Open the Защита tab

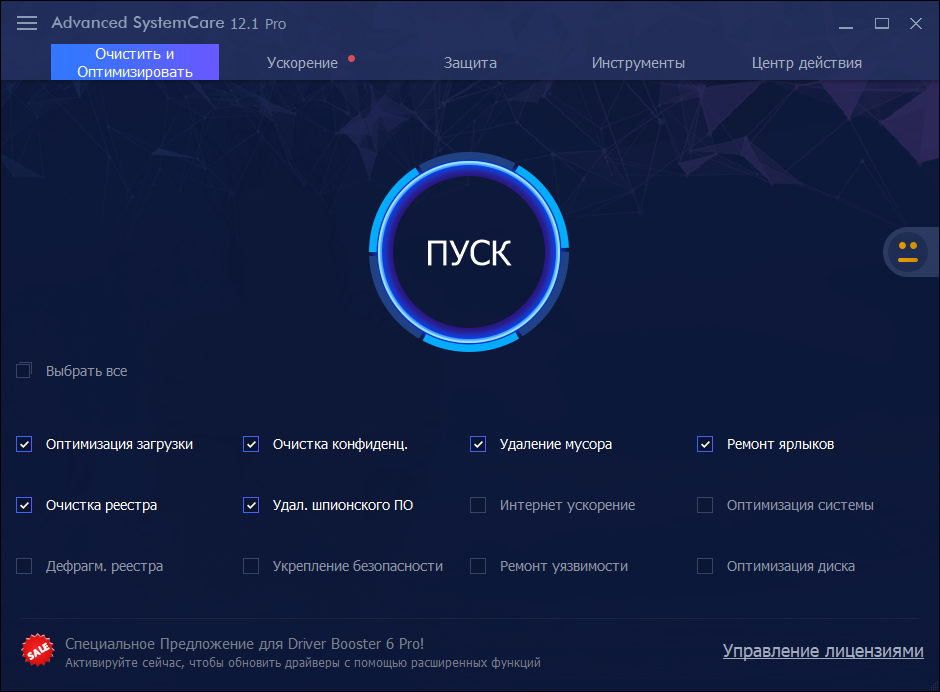coord(470,63)
